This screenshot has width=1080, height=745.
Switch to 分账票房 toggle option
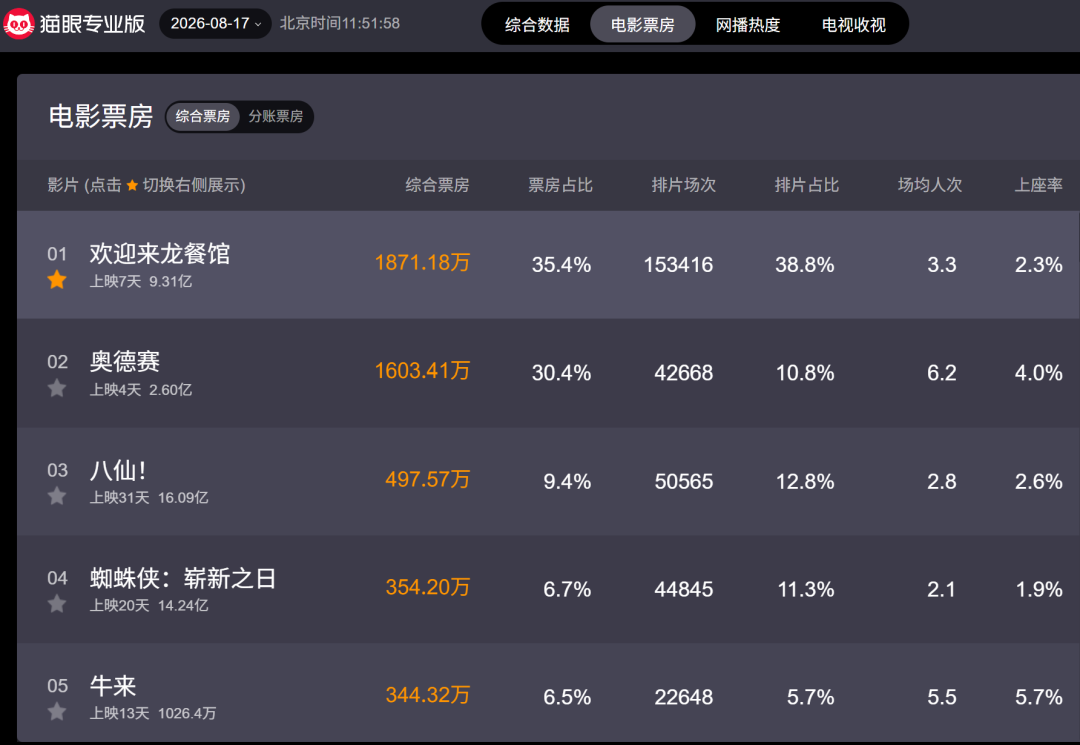pyautogui.click(x=276, y=116)
